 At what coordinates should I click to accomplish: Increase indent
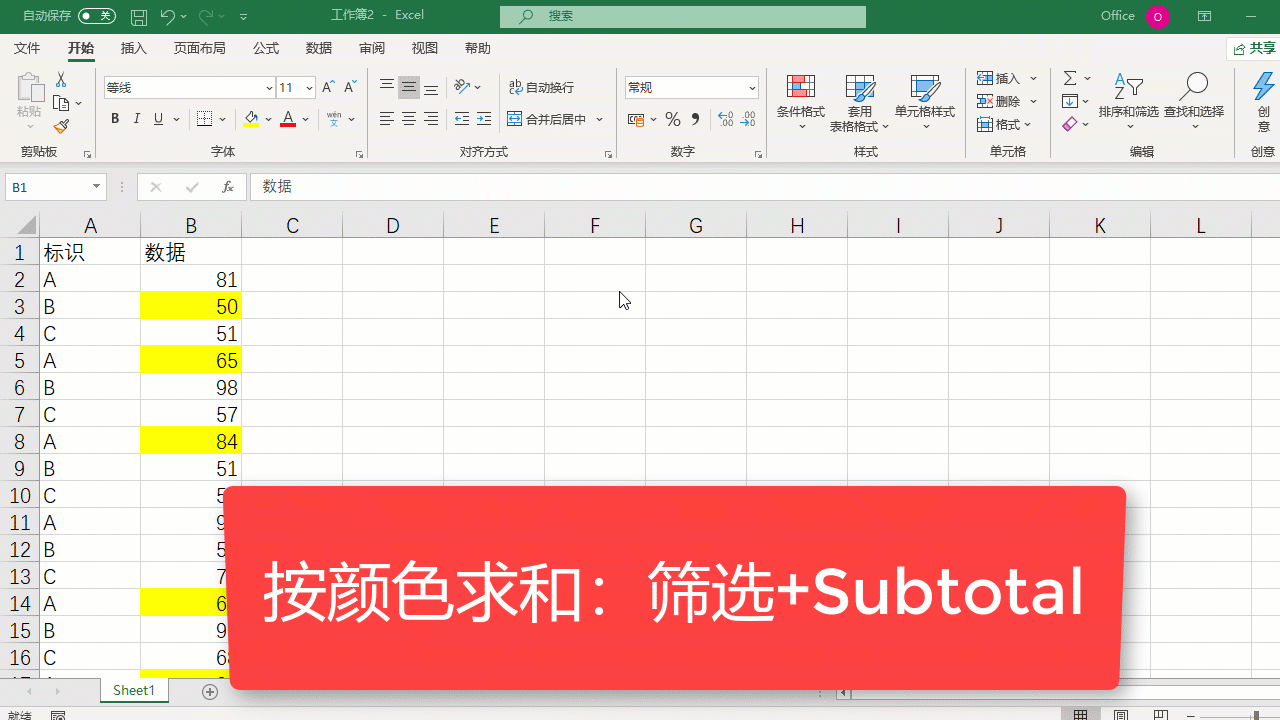tap(484, 119)
